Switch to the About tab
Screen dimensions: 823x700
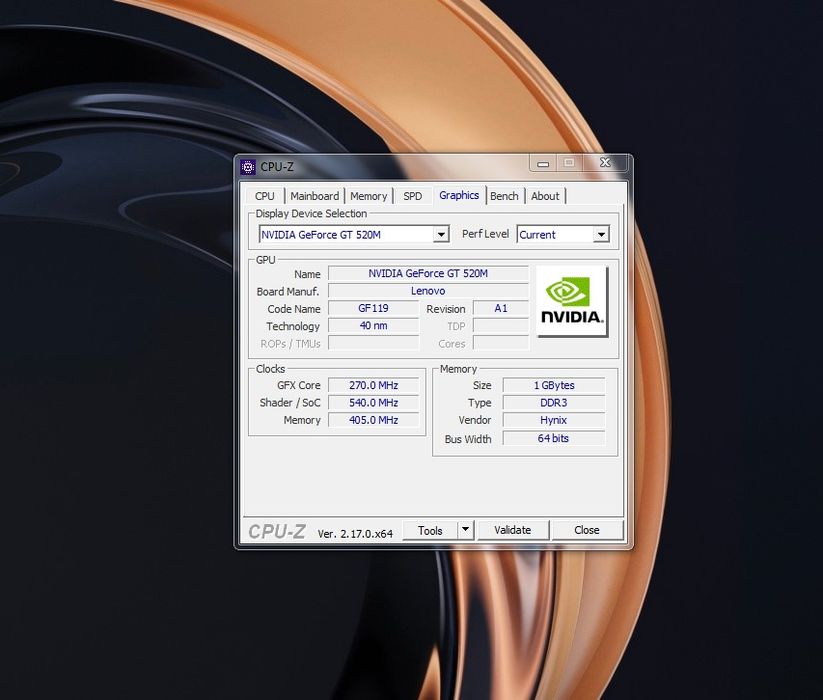tap(545, 196)
